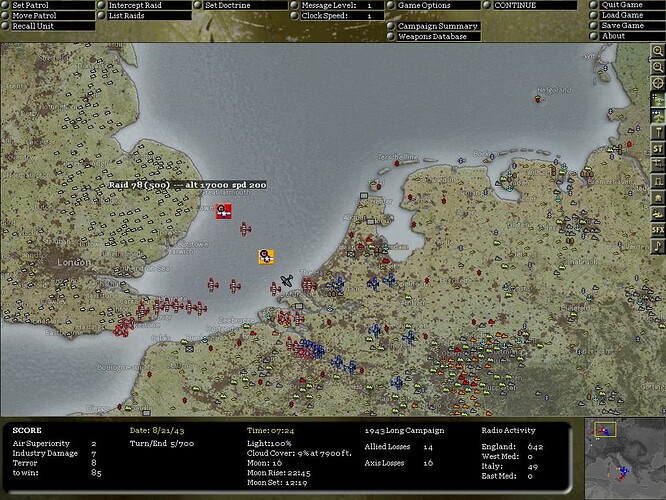This screenshot has width=666, height=500.
Task: Select the red Raid 78 roundel marker
Action: (223, 211)
